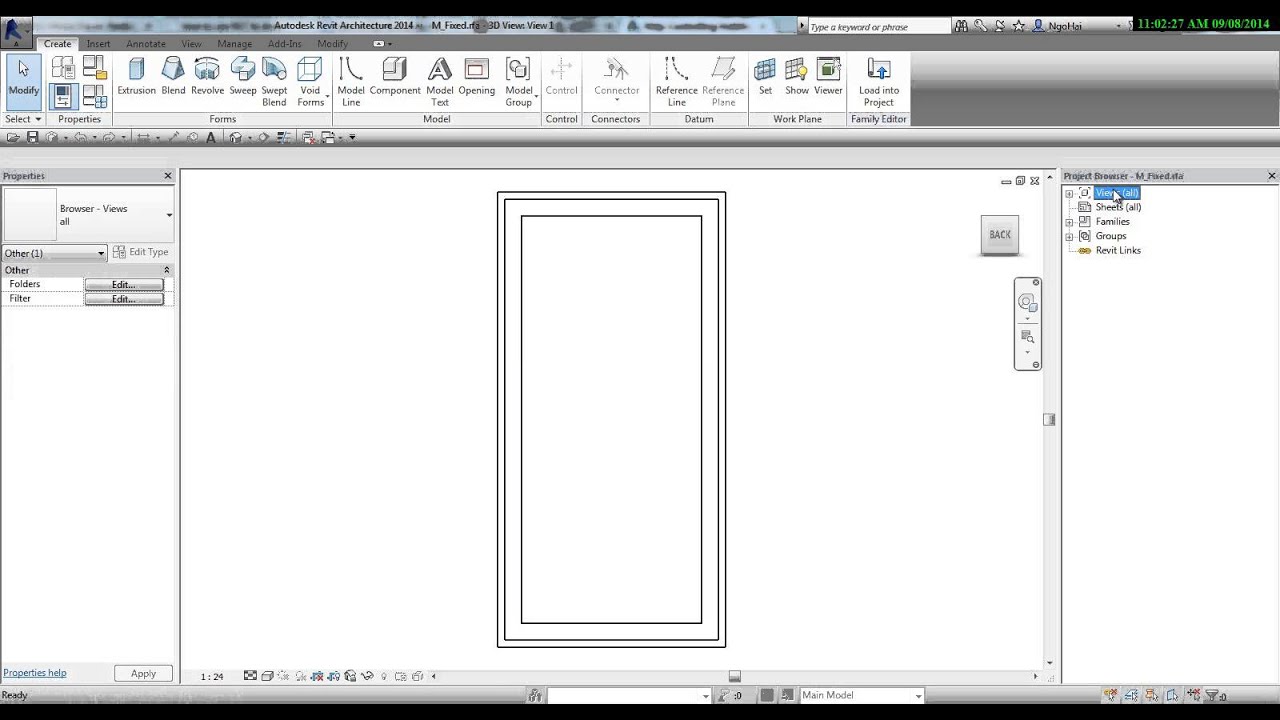Open the Main Model design option dropdown
Image resolution: width=1280 pixels, height=720 pixels.
point(861,695)
